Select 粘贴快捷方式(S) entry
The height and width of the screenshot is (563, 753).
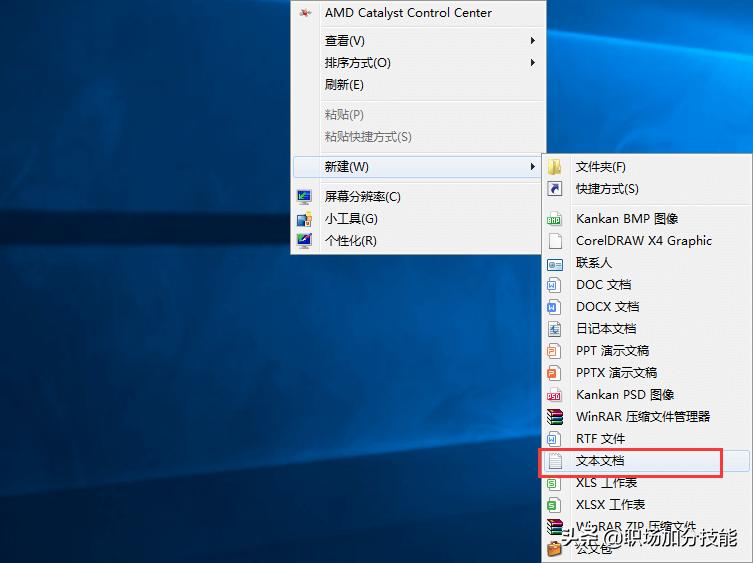pos(418,137)
